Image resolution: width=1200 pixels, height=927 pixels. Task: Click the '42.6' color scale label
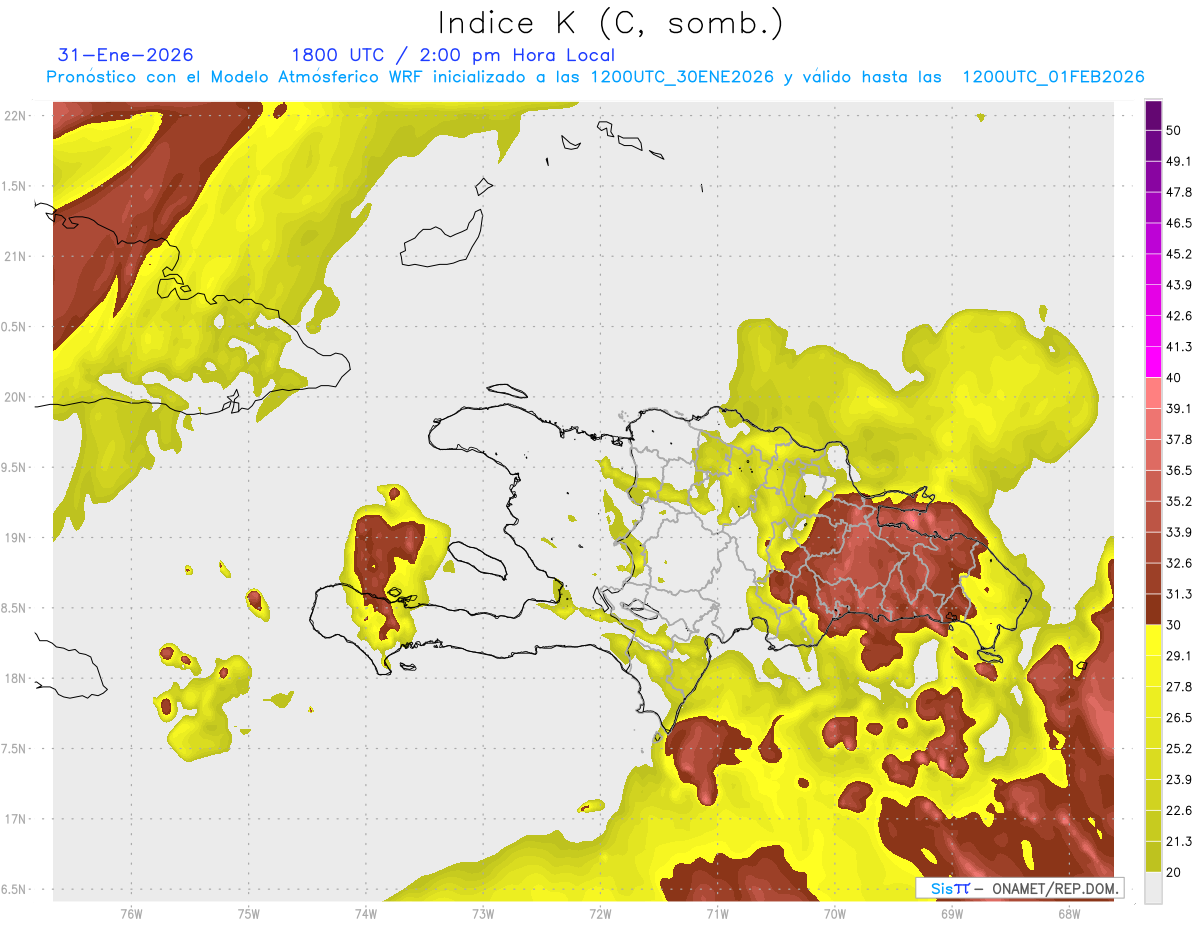(1179, 316)
